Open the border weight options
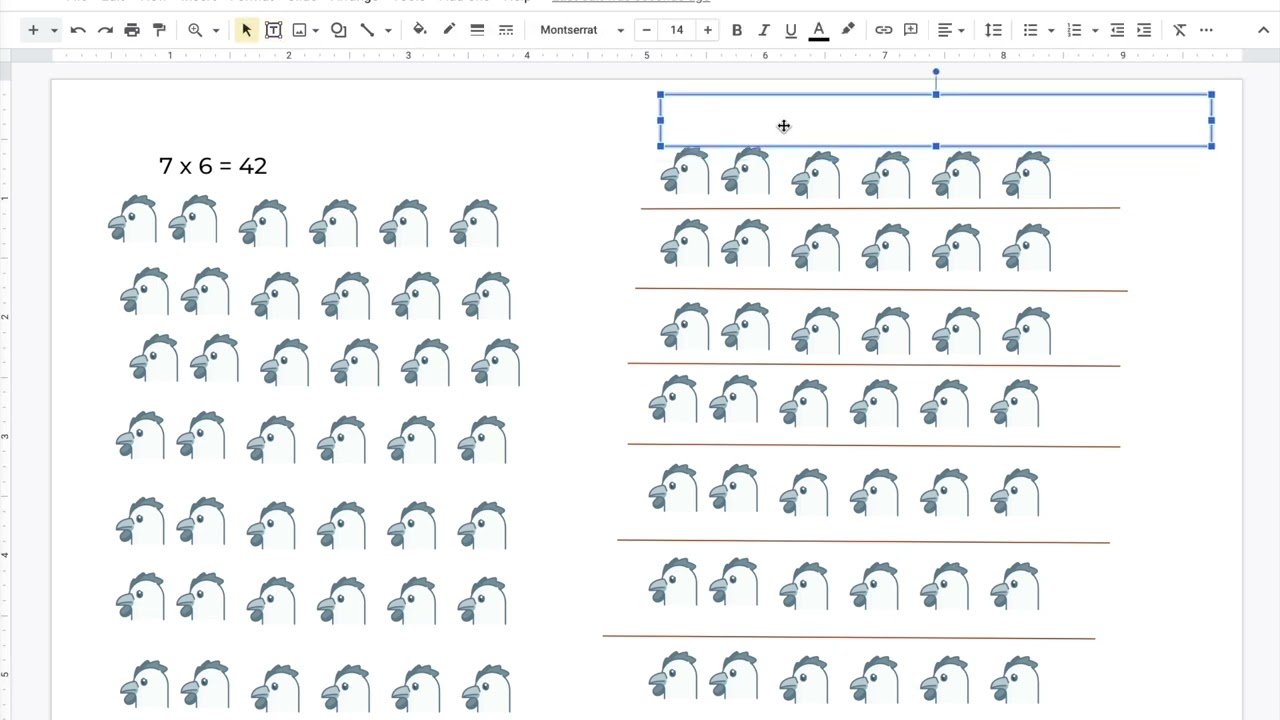The image size is (1280, 720). tap(477, 30)
